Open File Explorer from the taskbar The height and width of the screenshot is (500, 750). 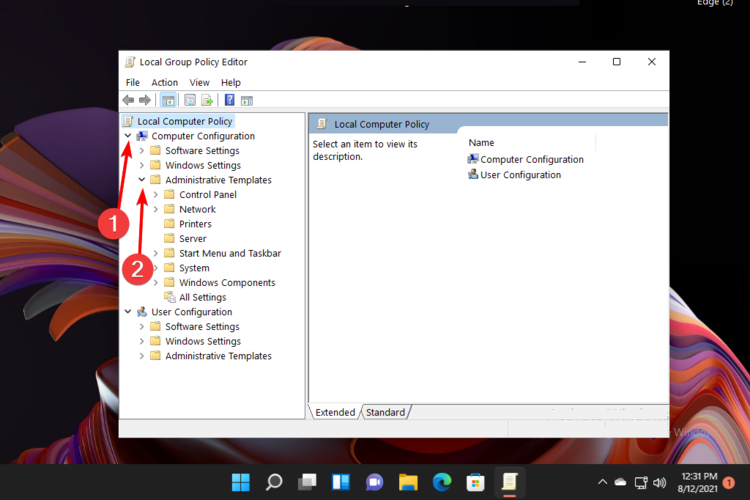408,482
